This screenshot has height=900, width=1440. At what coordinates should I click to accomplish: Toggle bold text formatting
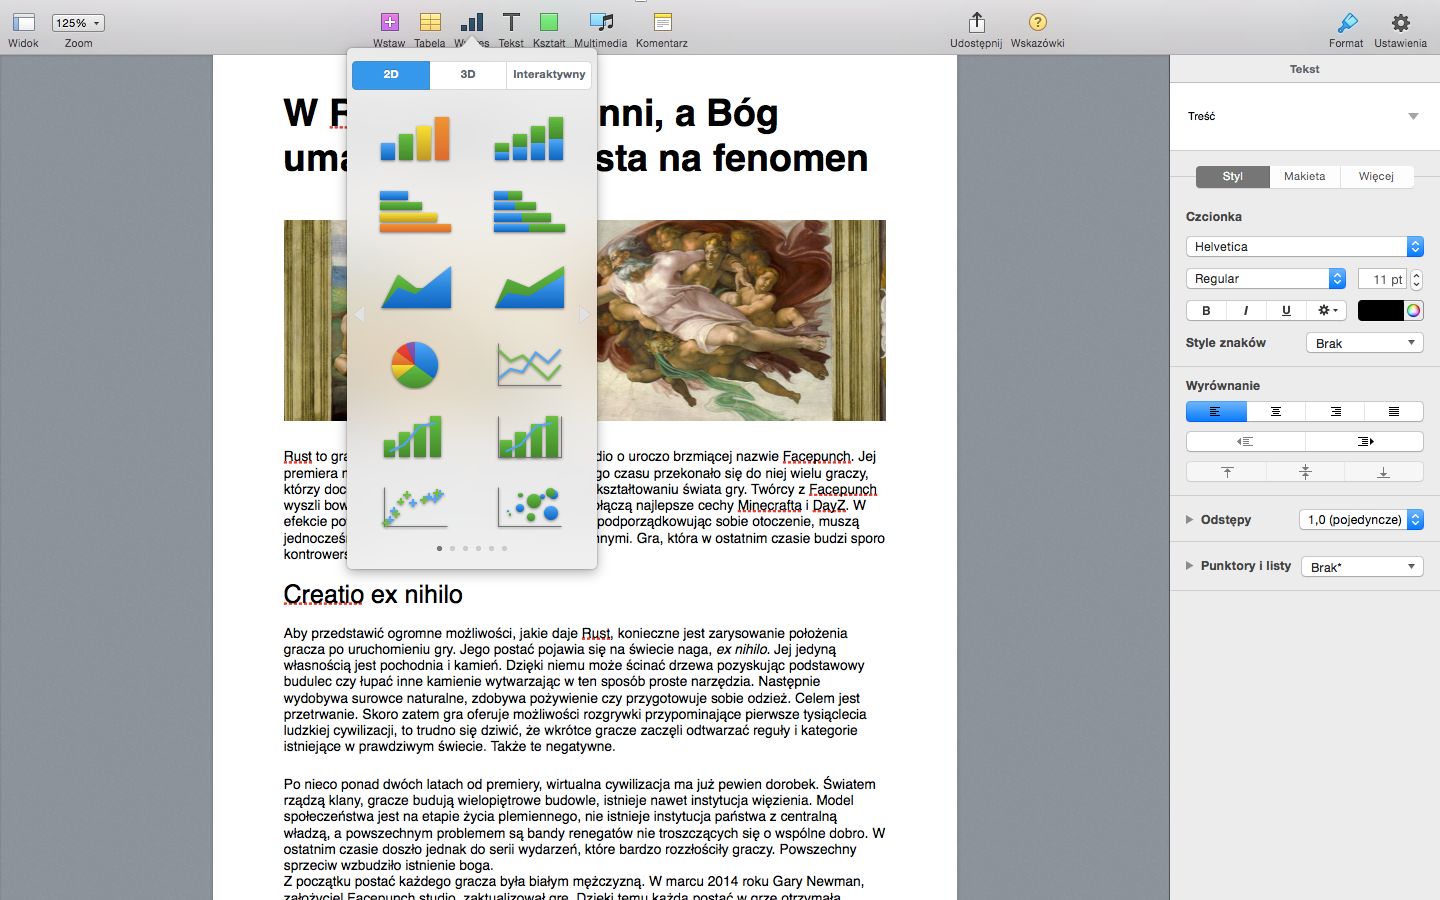point(1206,310)
